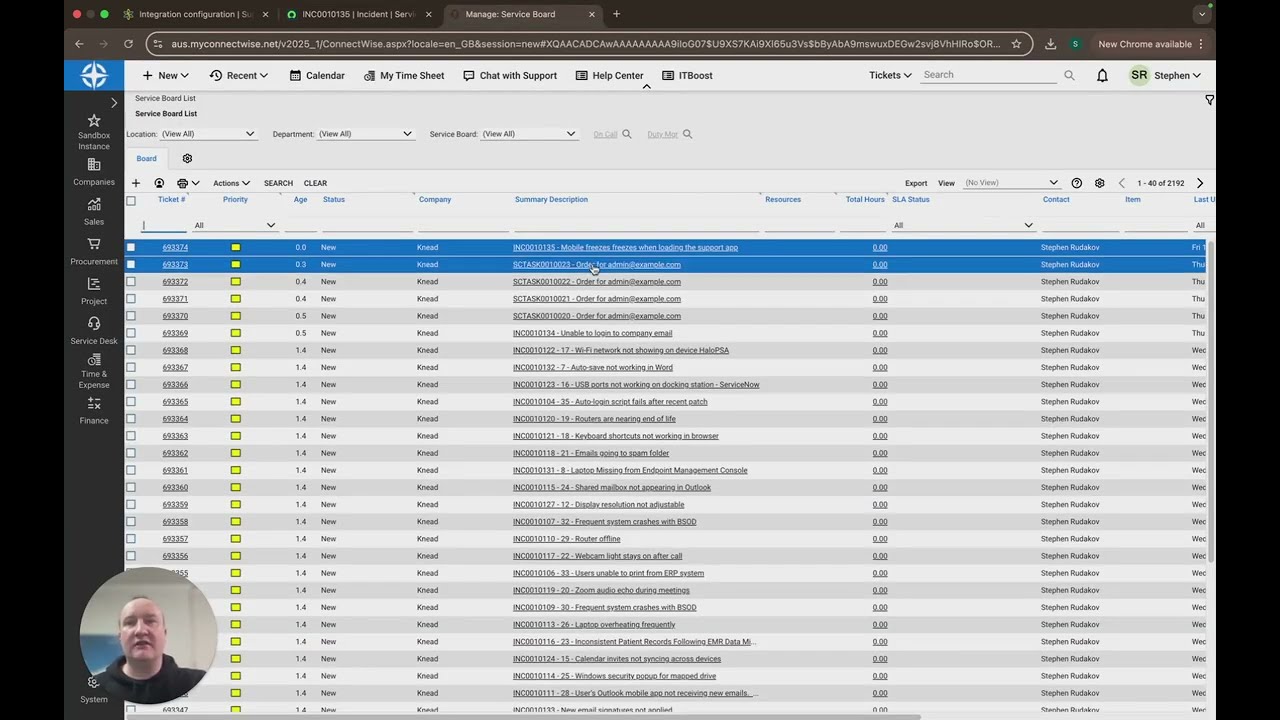
Task: Open the Priority filter dropdown
Action: 235,225
